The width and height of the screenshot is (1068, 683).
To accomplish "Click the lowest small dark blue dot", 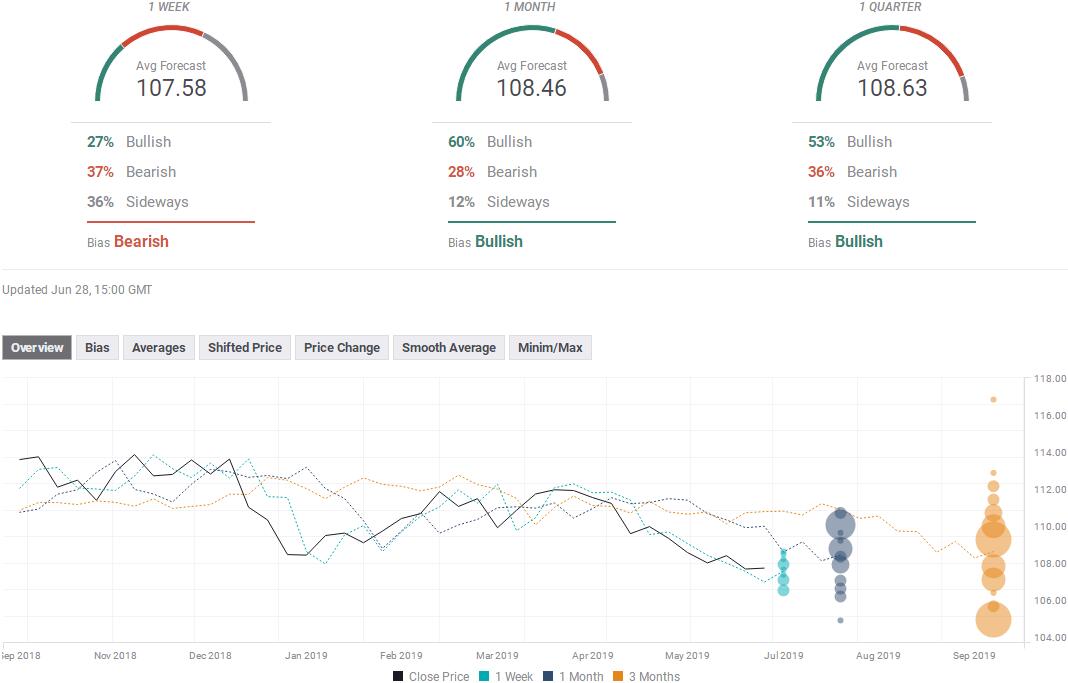I will pyautogui.click(x=840, y=620).
